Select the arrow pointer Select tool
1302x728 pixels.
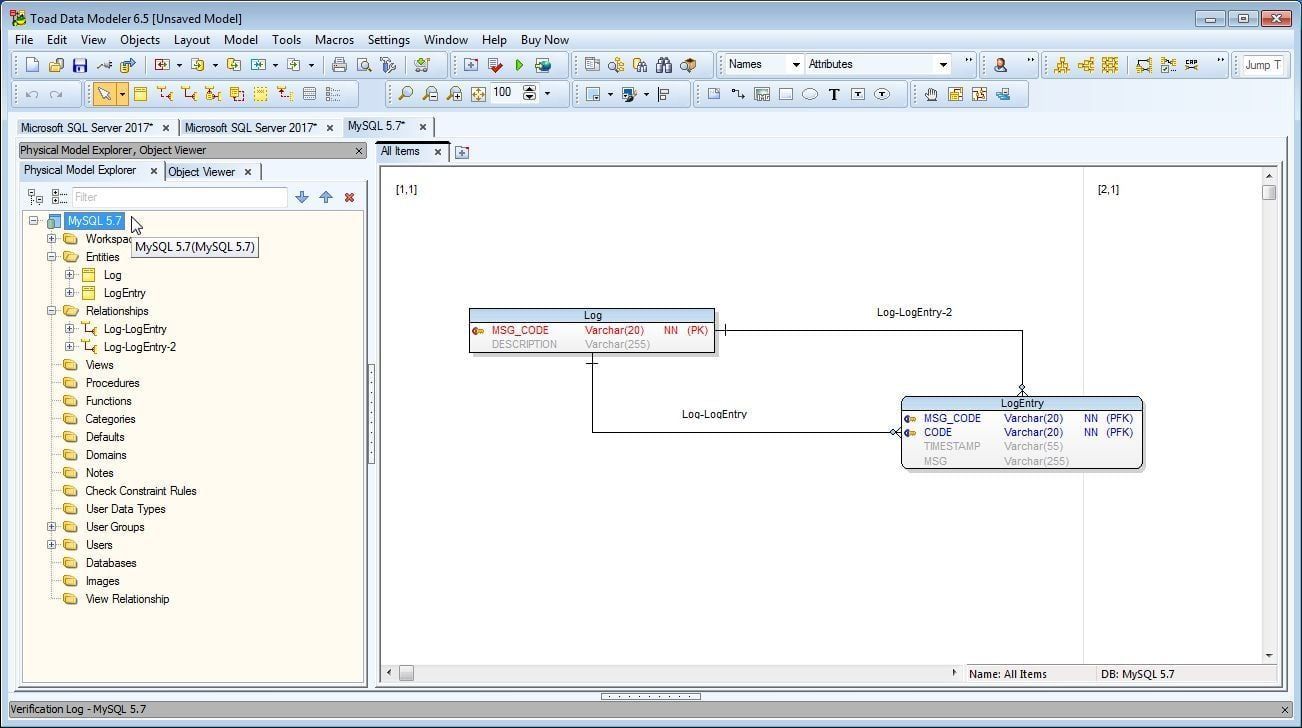104,94
